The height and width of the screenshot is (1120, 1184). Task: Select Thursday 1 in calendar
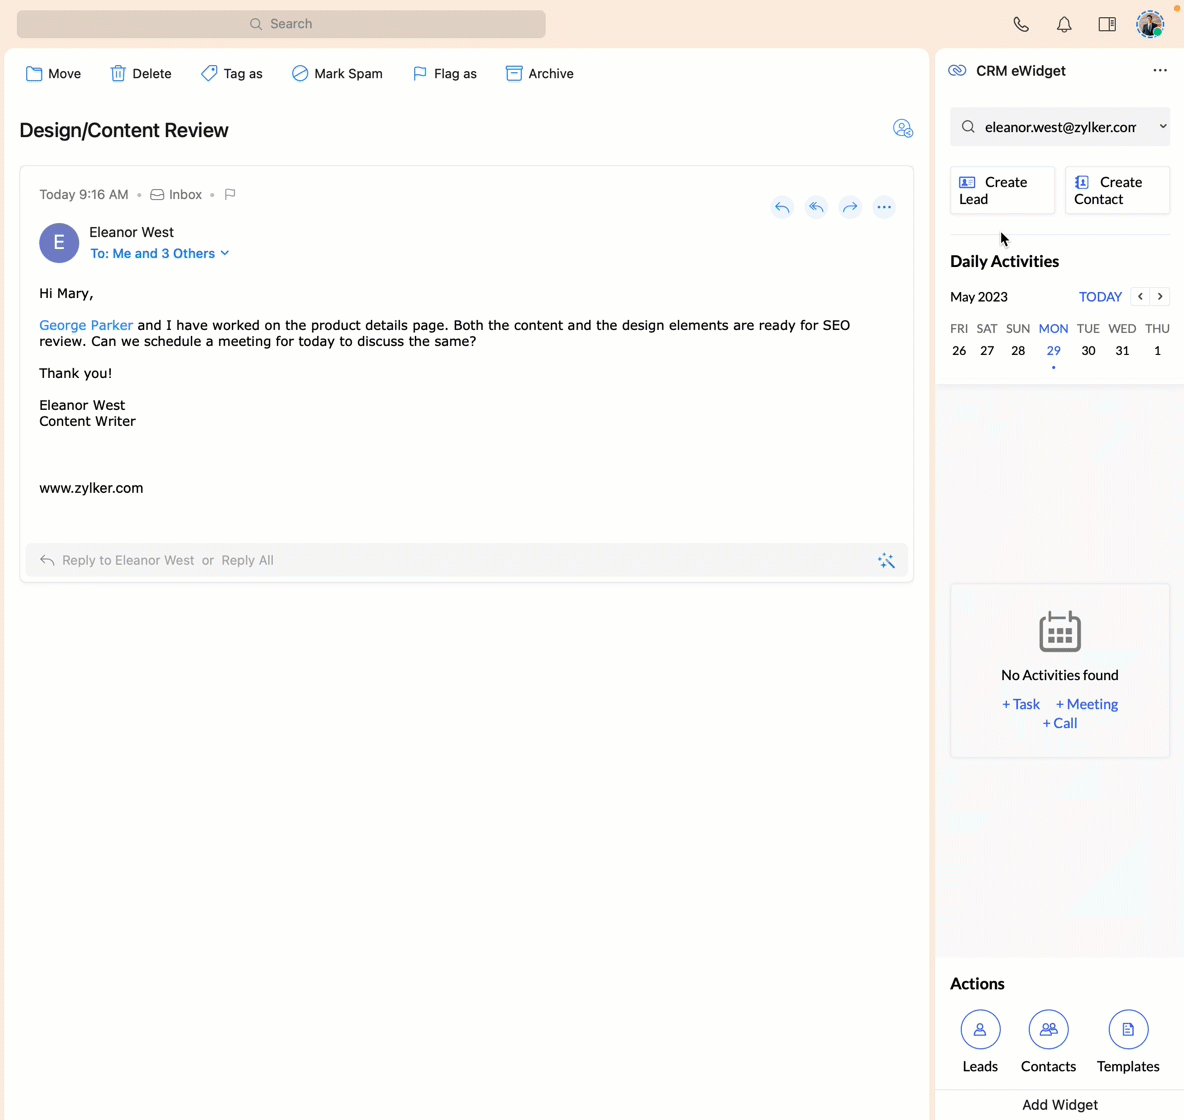point(1157,350)
